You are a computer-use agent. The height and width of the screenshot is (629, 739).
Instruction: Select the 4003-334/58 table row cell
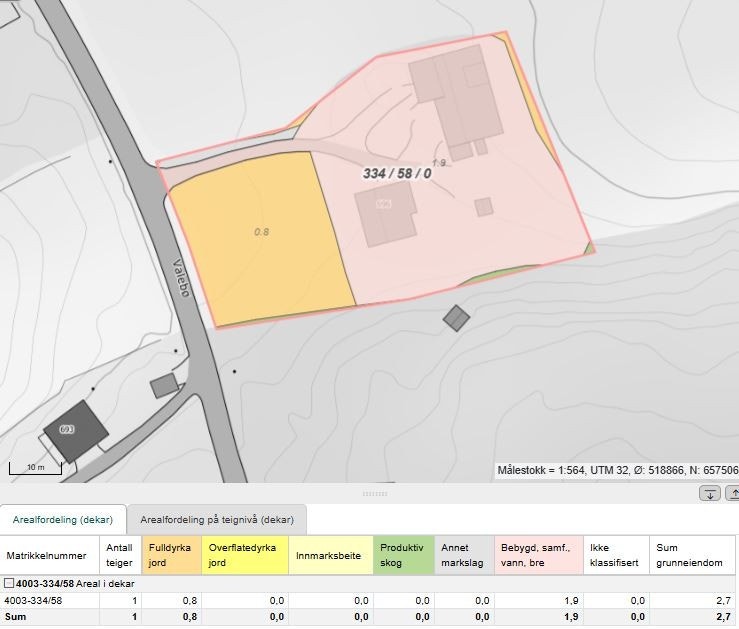(x=49, y=600)
